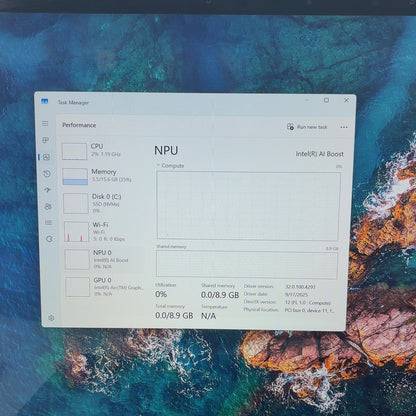
Task: Click the Utilization 0% value
Action: pyautogui.click(x=161, y=294)
